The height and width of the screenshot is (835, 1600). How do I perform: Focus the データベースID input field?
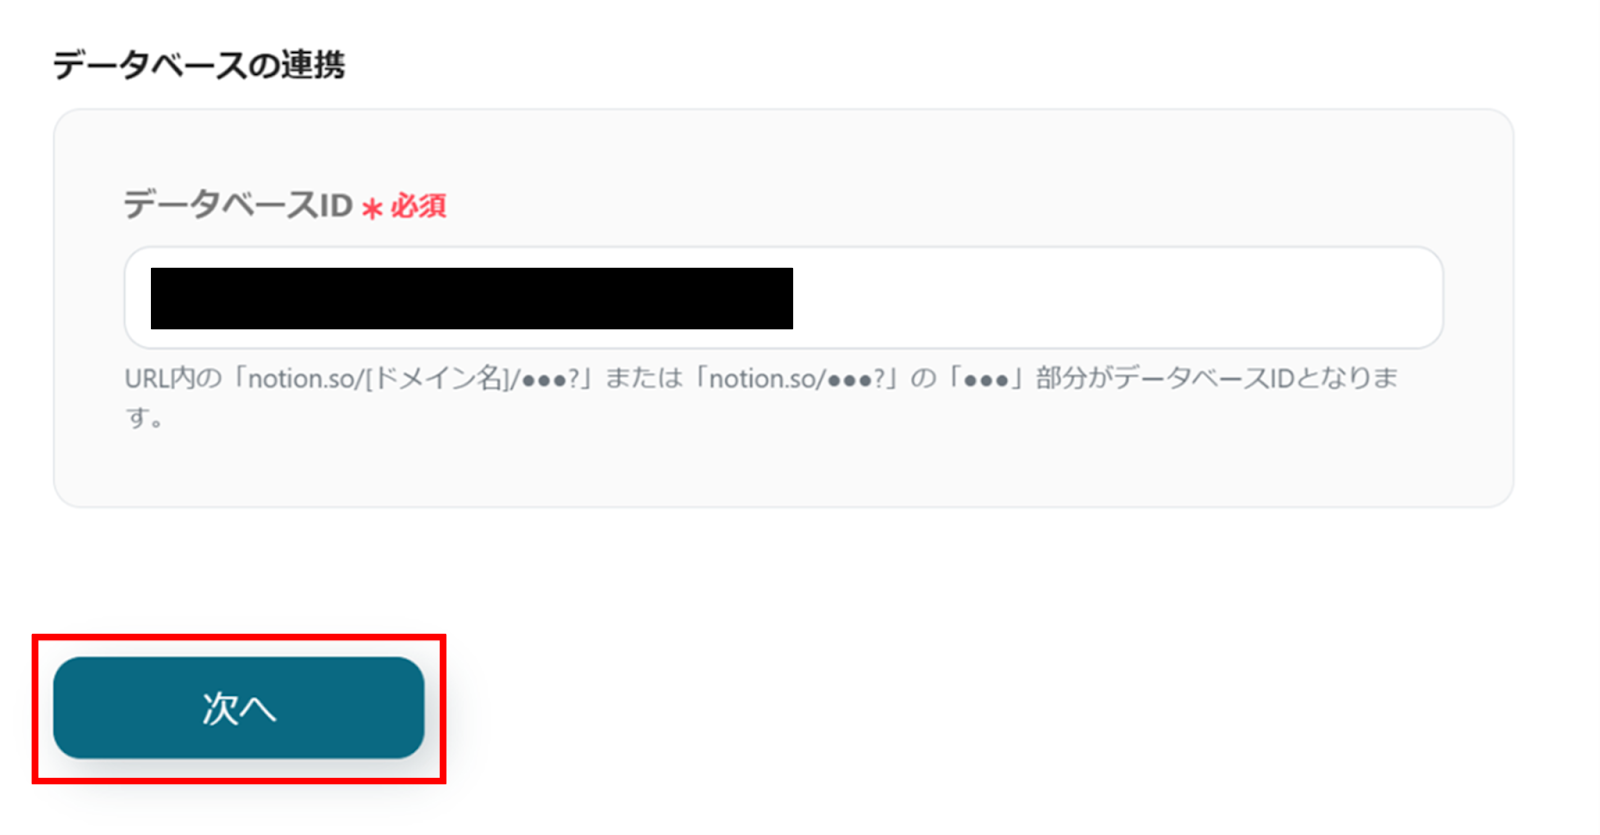(783, 298)
